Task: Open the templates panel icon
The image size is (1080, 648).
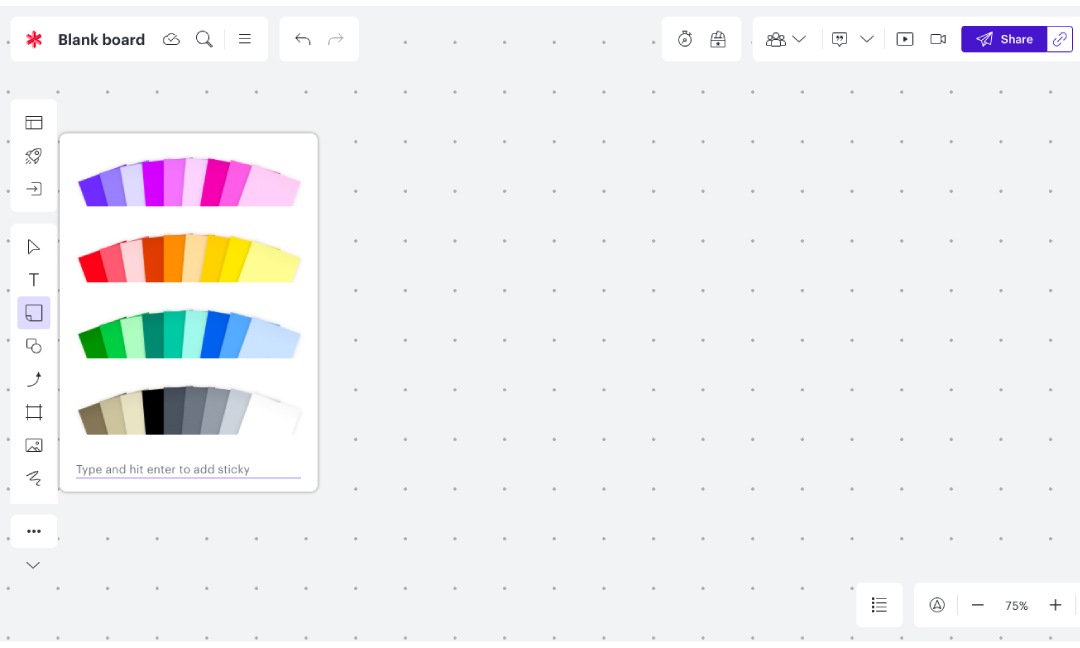Action: [33, 121]
